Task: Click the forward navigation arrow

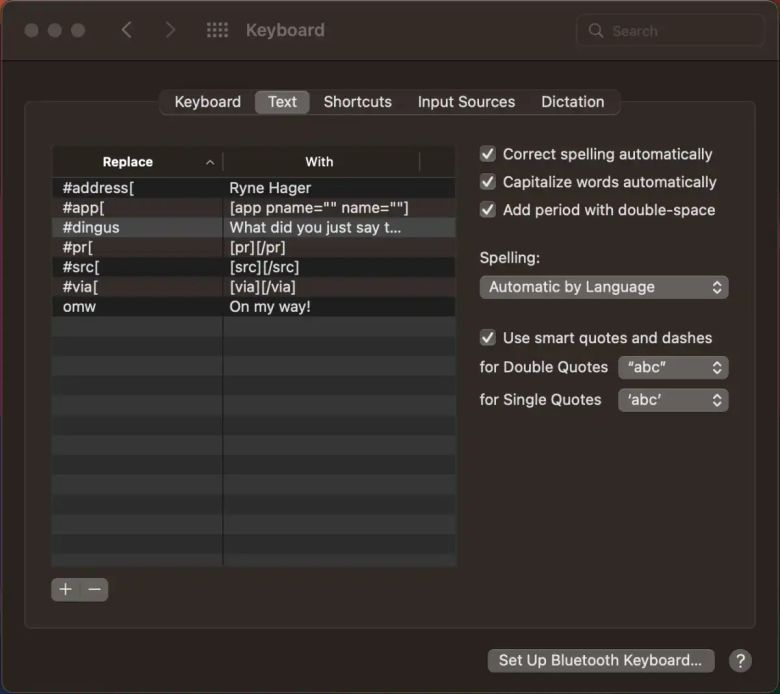Action: tap(170, 30)
